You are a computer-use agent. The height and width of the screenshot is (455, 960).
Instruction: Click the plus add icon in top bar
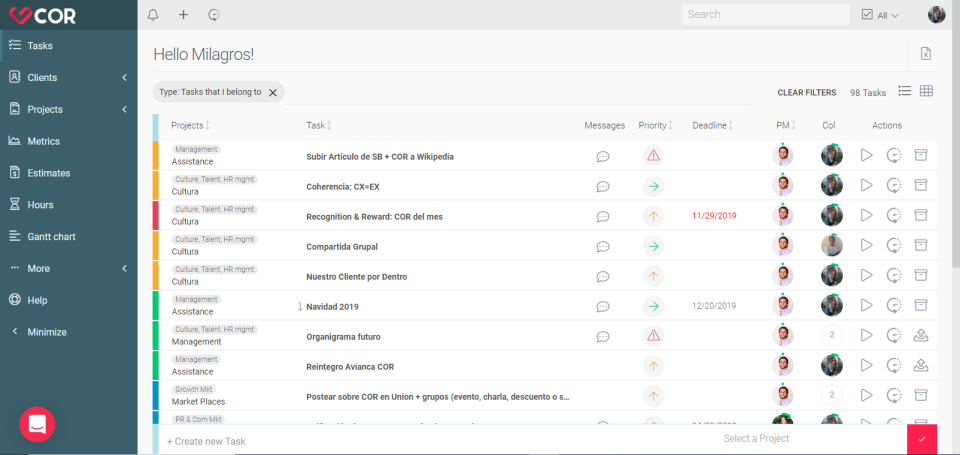[x=183, y=15]
